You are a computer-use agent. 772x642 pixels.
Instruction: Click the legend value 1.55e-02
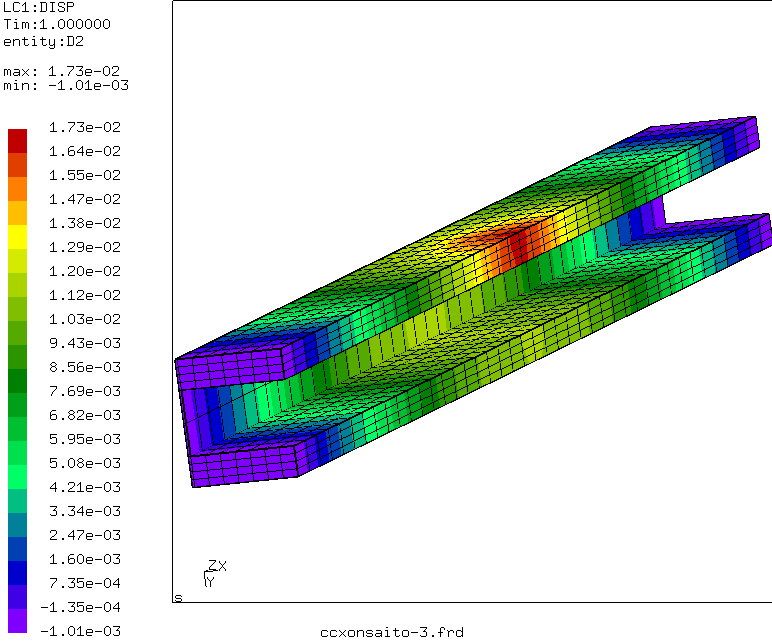85,175
